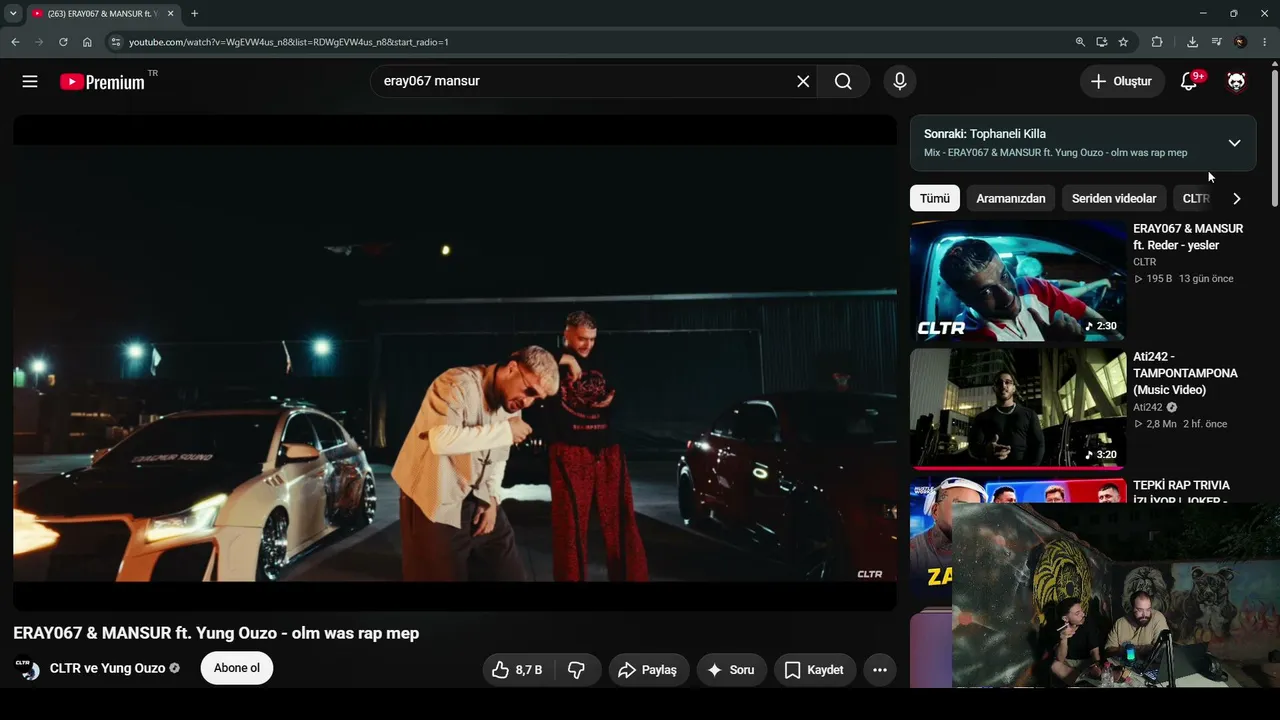Run search with the magnifier button

843,81
